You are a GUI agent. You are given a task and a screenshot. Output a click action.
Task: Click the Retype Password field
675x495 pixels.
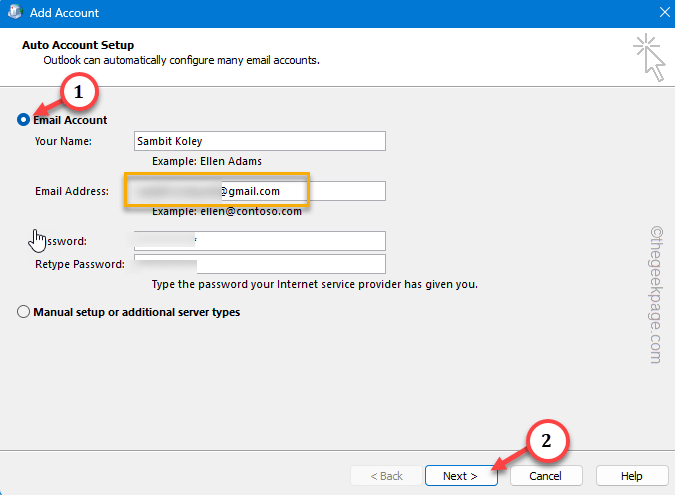(259, 264)
